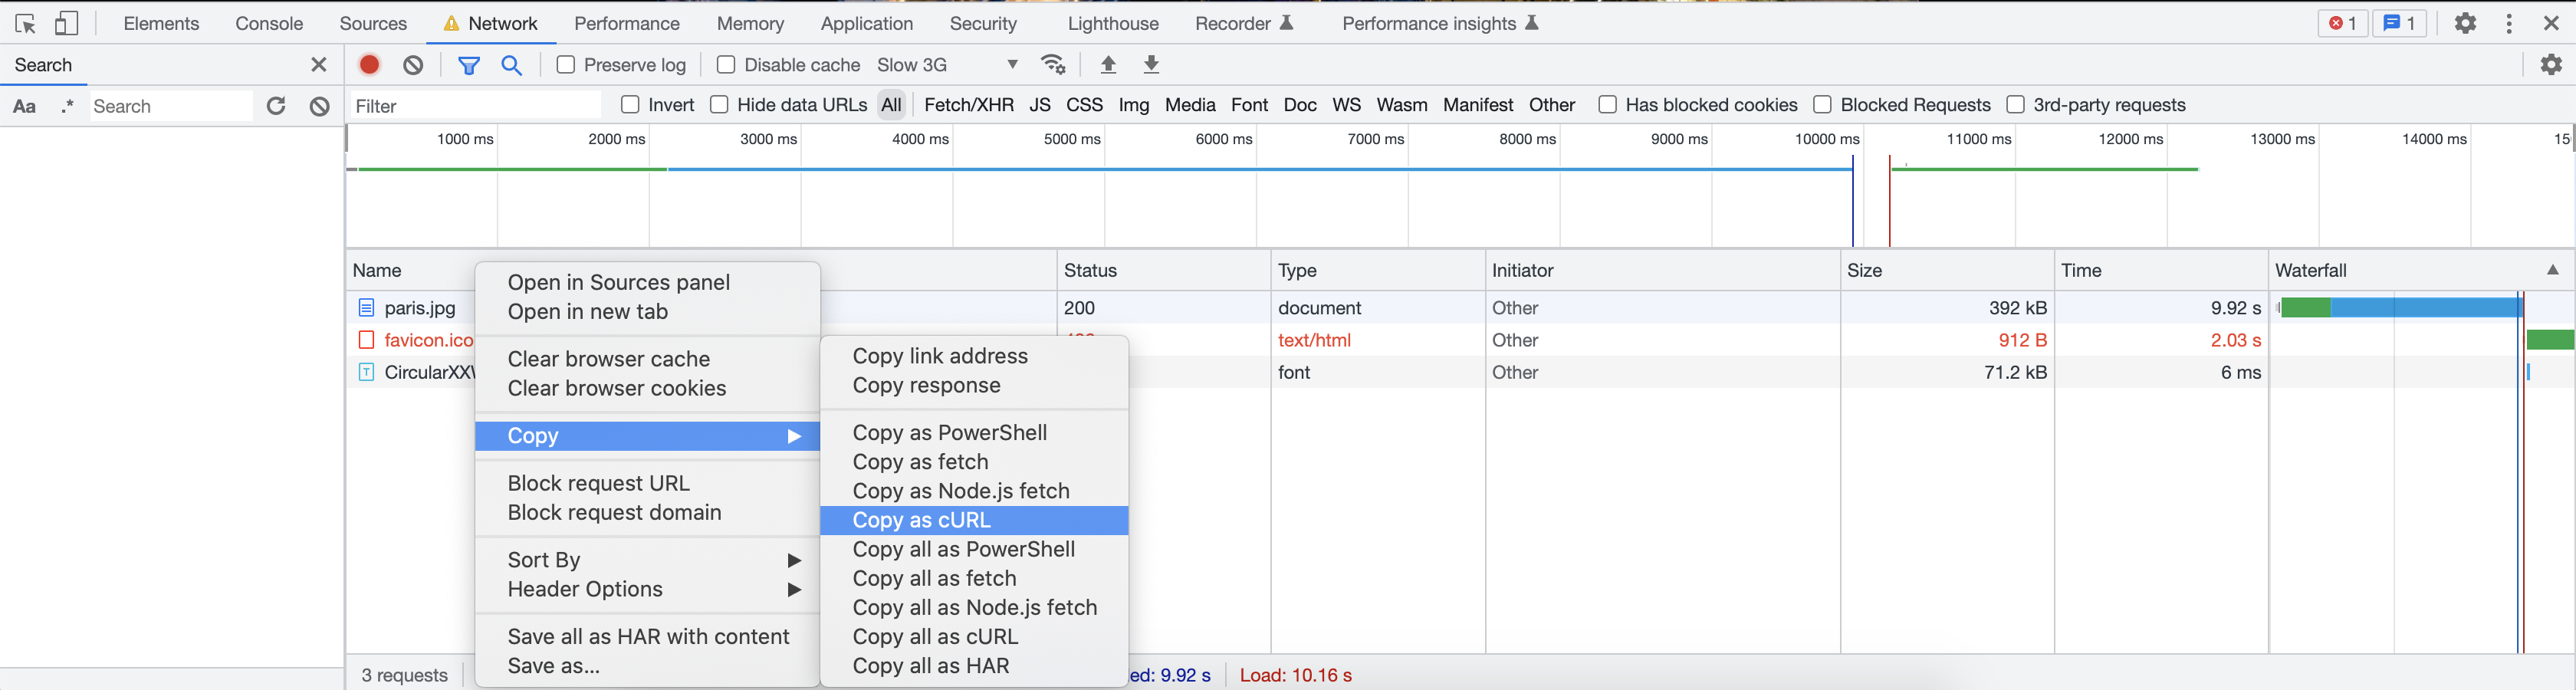The image size is (2576, 690).
Task: Import HAR file with upload arrow
Action: [1108, 65]
